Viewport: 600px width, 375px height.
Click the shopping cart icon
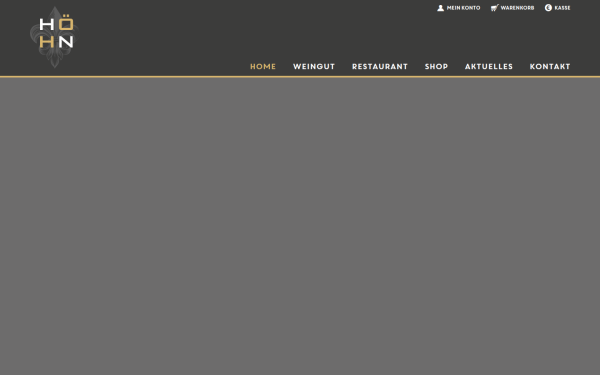pyautogui.click(x=494, y=8)
